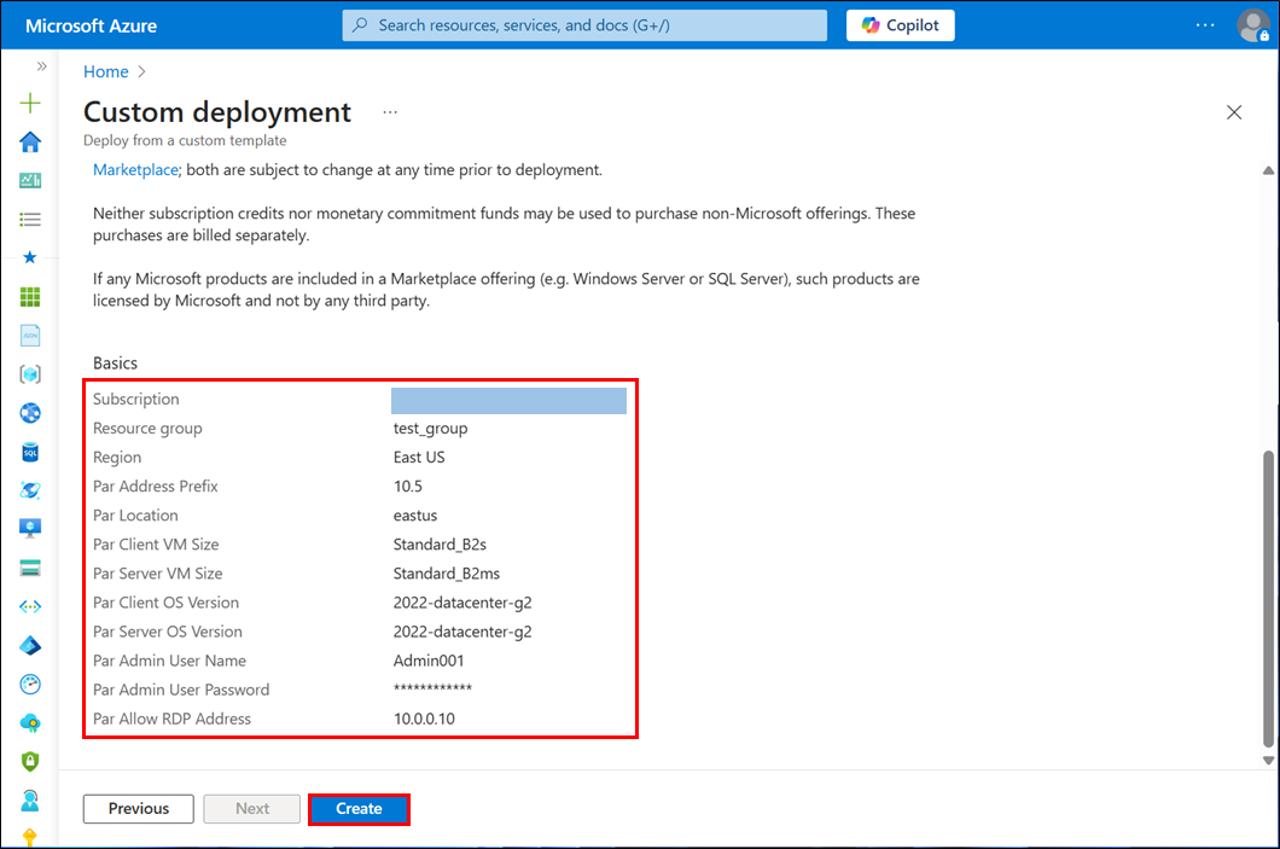This screenshot has height=849, width=1280.
Task: Open the Dashboard icon
Action: (x=30, y=181)
